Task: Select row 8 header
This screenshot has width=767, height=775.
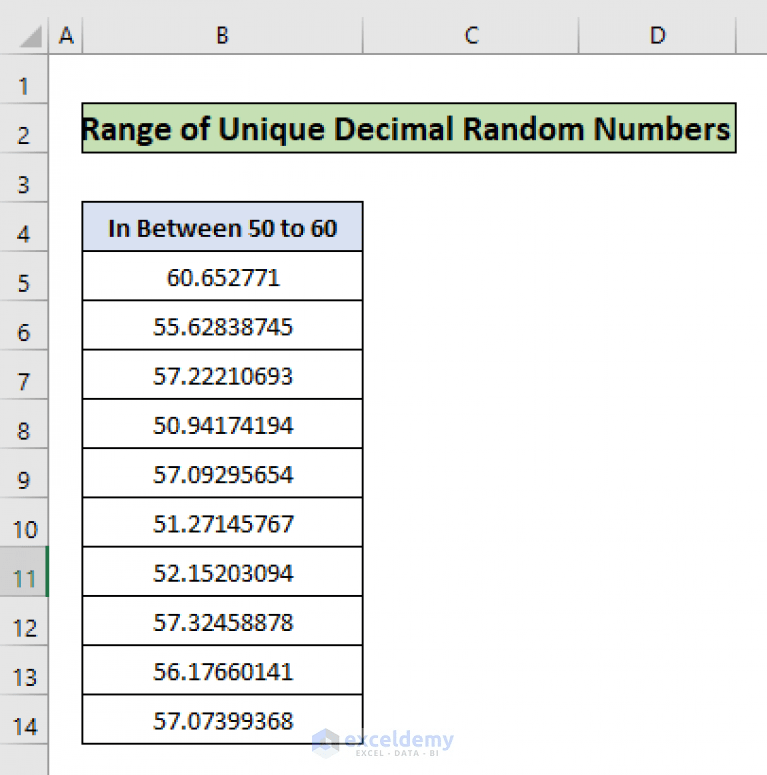Action: pos(24,424)
